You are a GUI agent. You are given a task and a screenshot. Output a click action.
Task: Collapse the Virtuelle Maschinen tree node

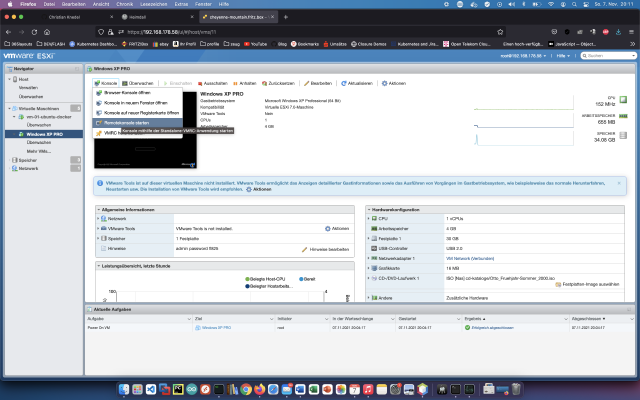(x=9, y=109)
